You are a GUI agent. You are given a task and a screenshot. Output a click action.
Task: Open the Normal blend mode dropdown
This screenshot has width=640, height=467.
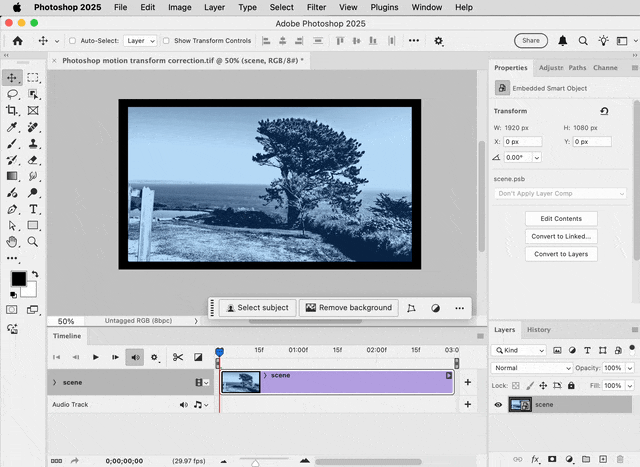[x=531, y=368]
